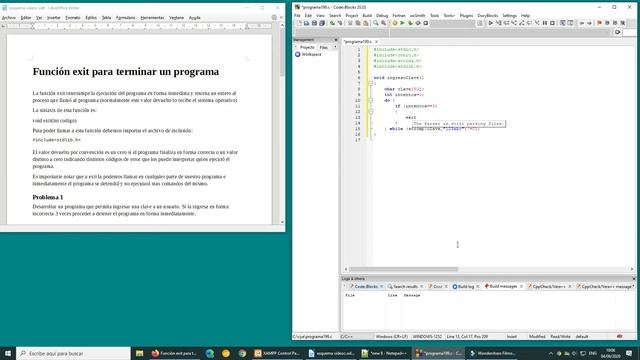Open the Debug menu in Code::Blocks
The image size is (640, 360).
[382, 16]
